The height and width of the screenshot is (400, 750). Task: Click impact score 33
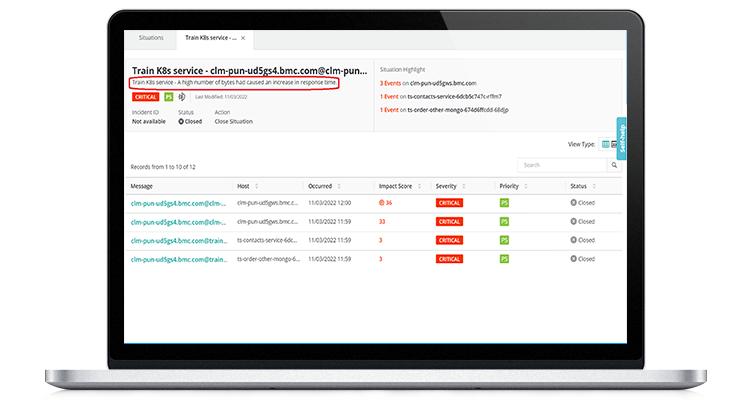(x=382, y=222)
